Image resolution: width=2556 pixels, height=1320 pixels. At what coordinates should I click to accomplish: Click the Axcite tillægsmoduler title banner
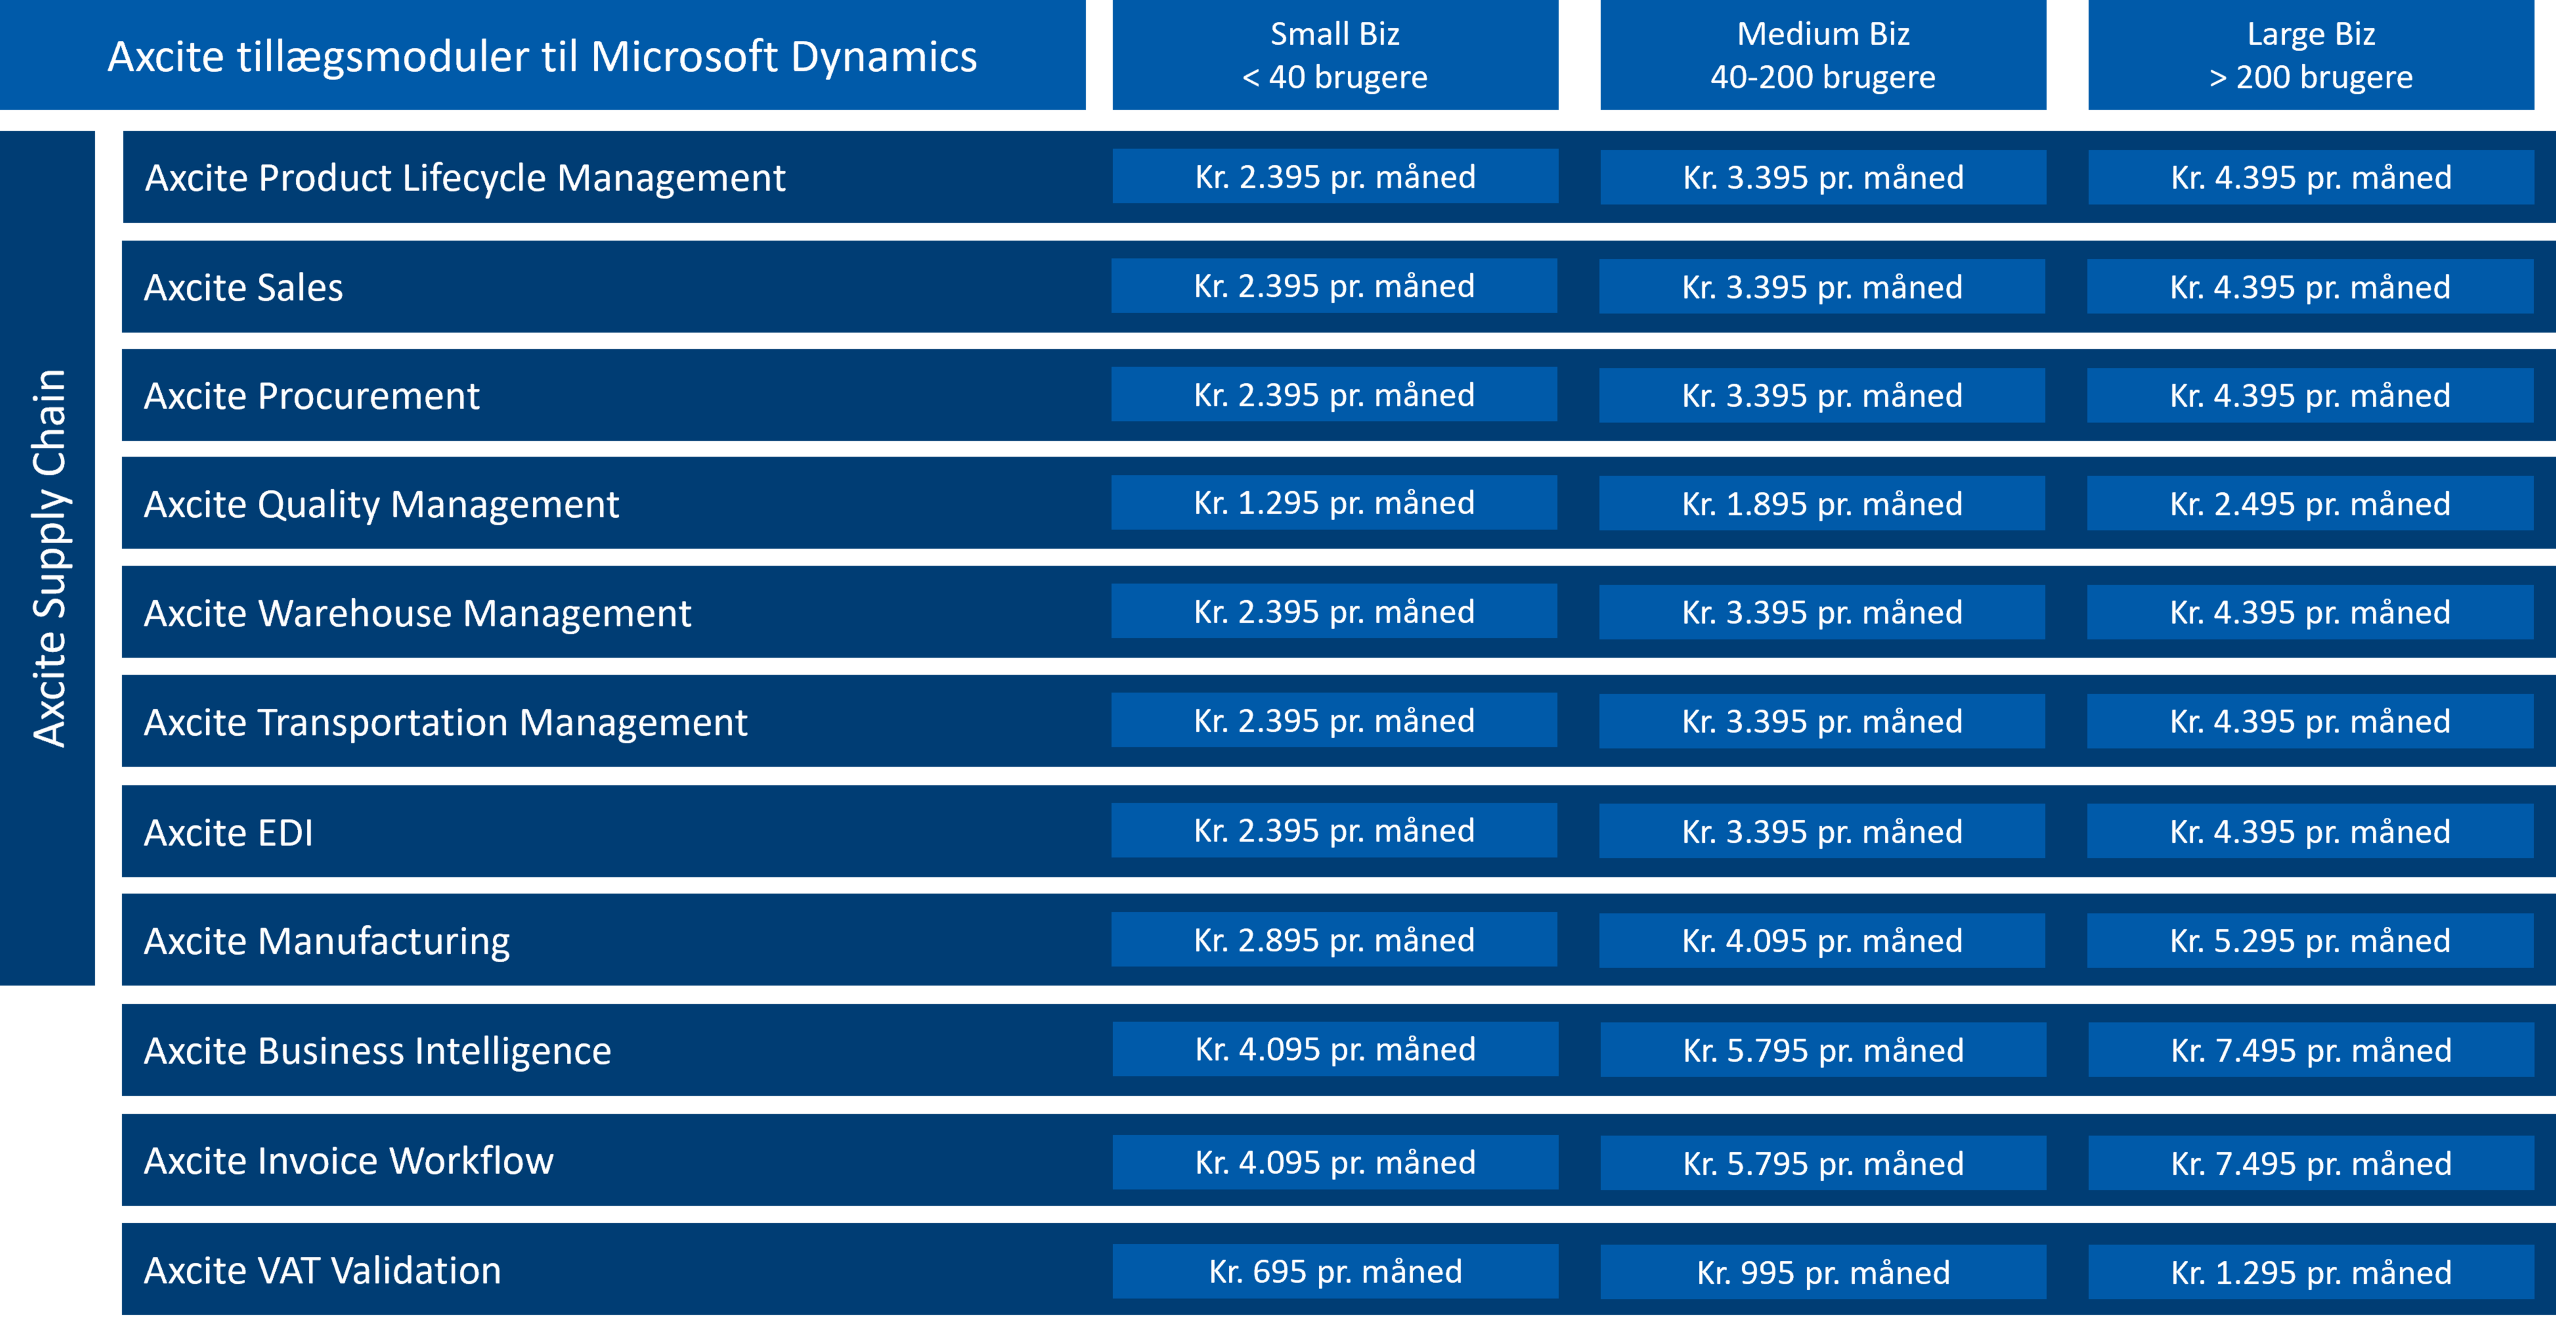[x=542, y=56]
